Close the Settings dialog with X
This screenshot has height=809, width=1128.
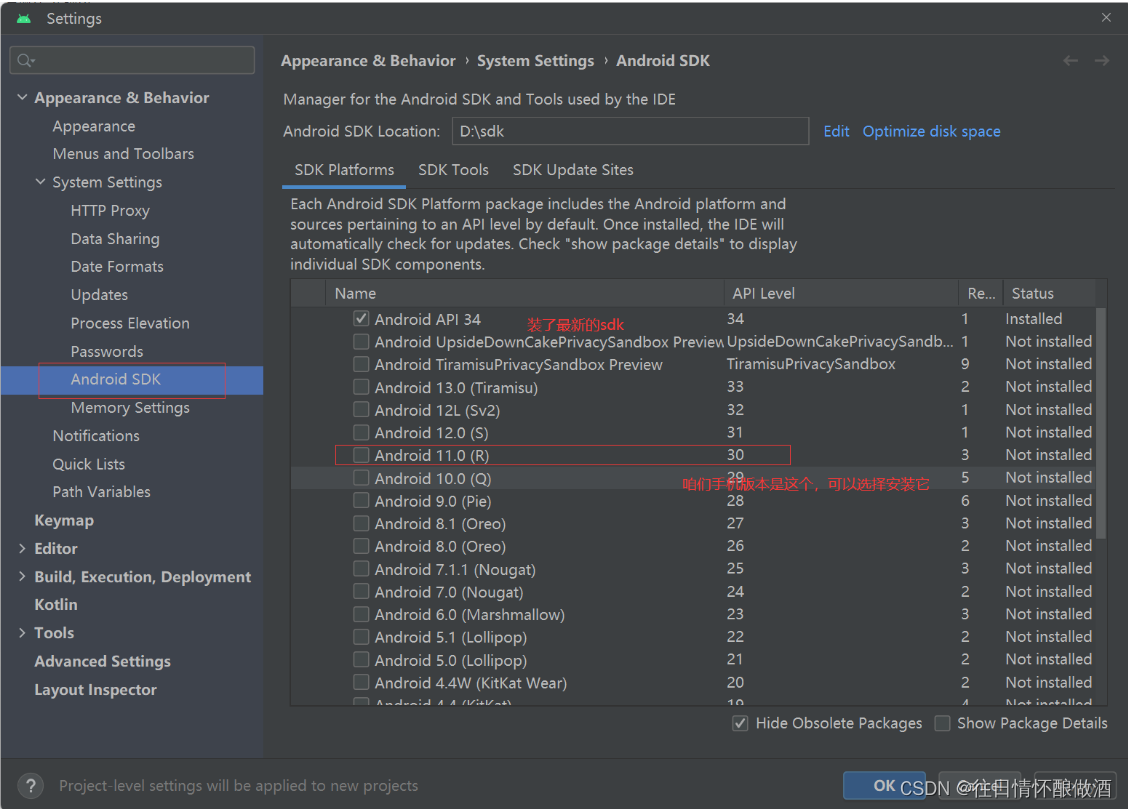[1106, 17]
